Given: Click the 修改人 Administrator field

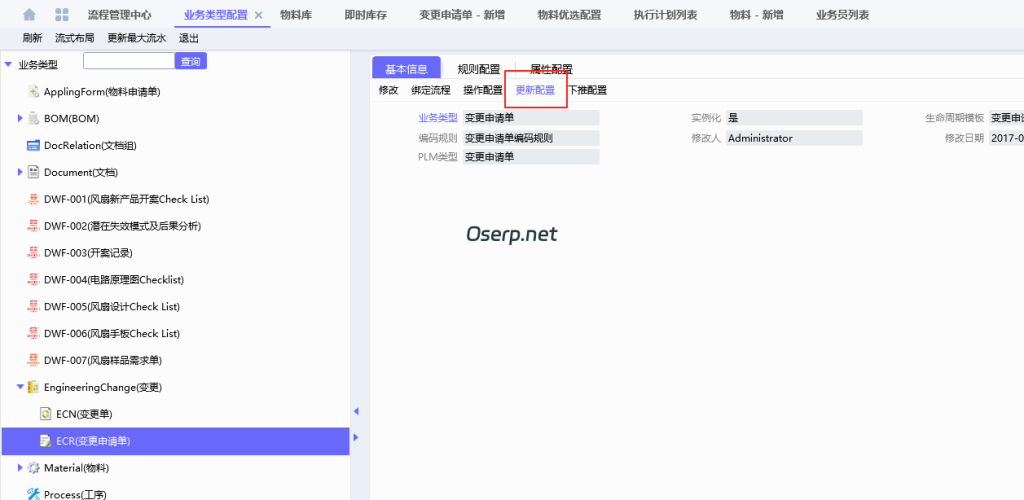Looking at the screenshot, I should click(x=794, y=138).
